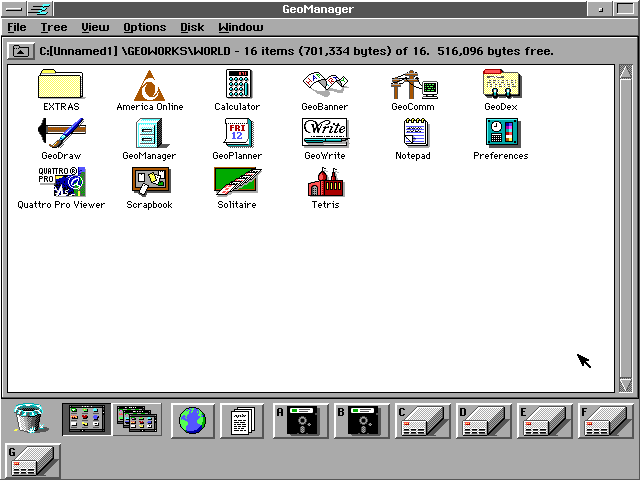Open the Options menu
The width and height of the screenshot is (640, 480).
tap(144, 27)
